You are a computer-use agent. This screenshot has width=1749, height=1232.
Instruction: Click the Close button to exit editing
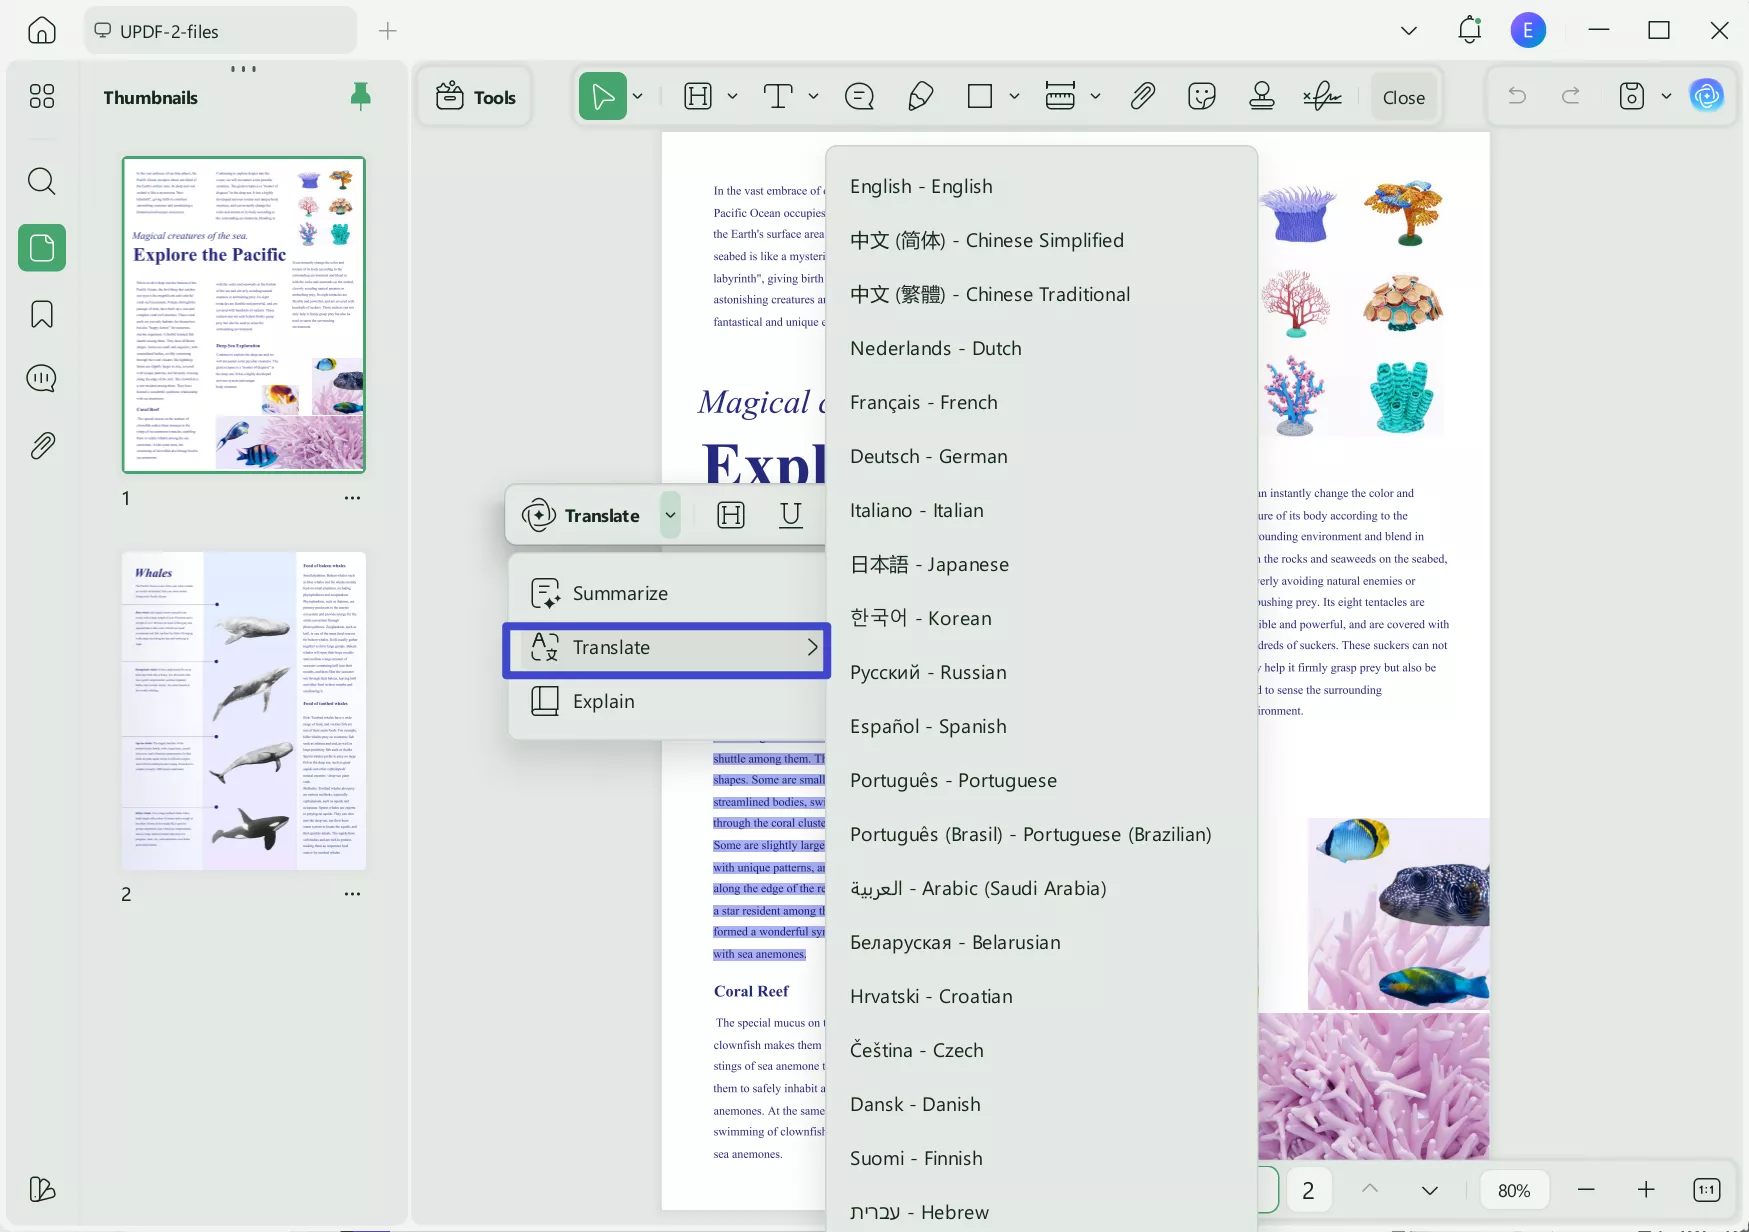point(1402,97)
